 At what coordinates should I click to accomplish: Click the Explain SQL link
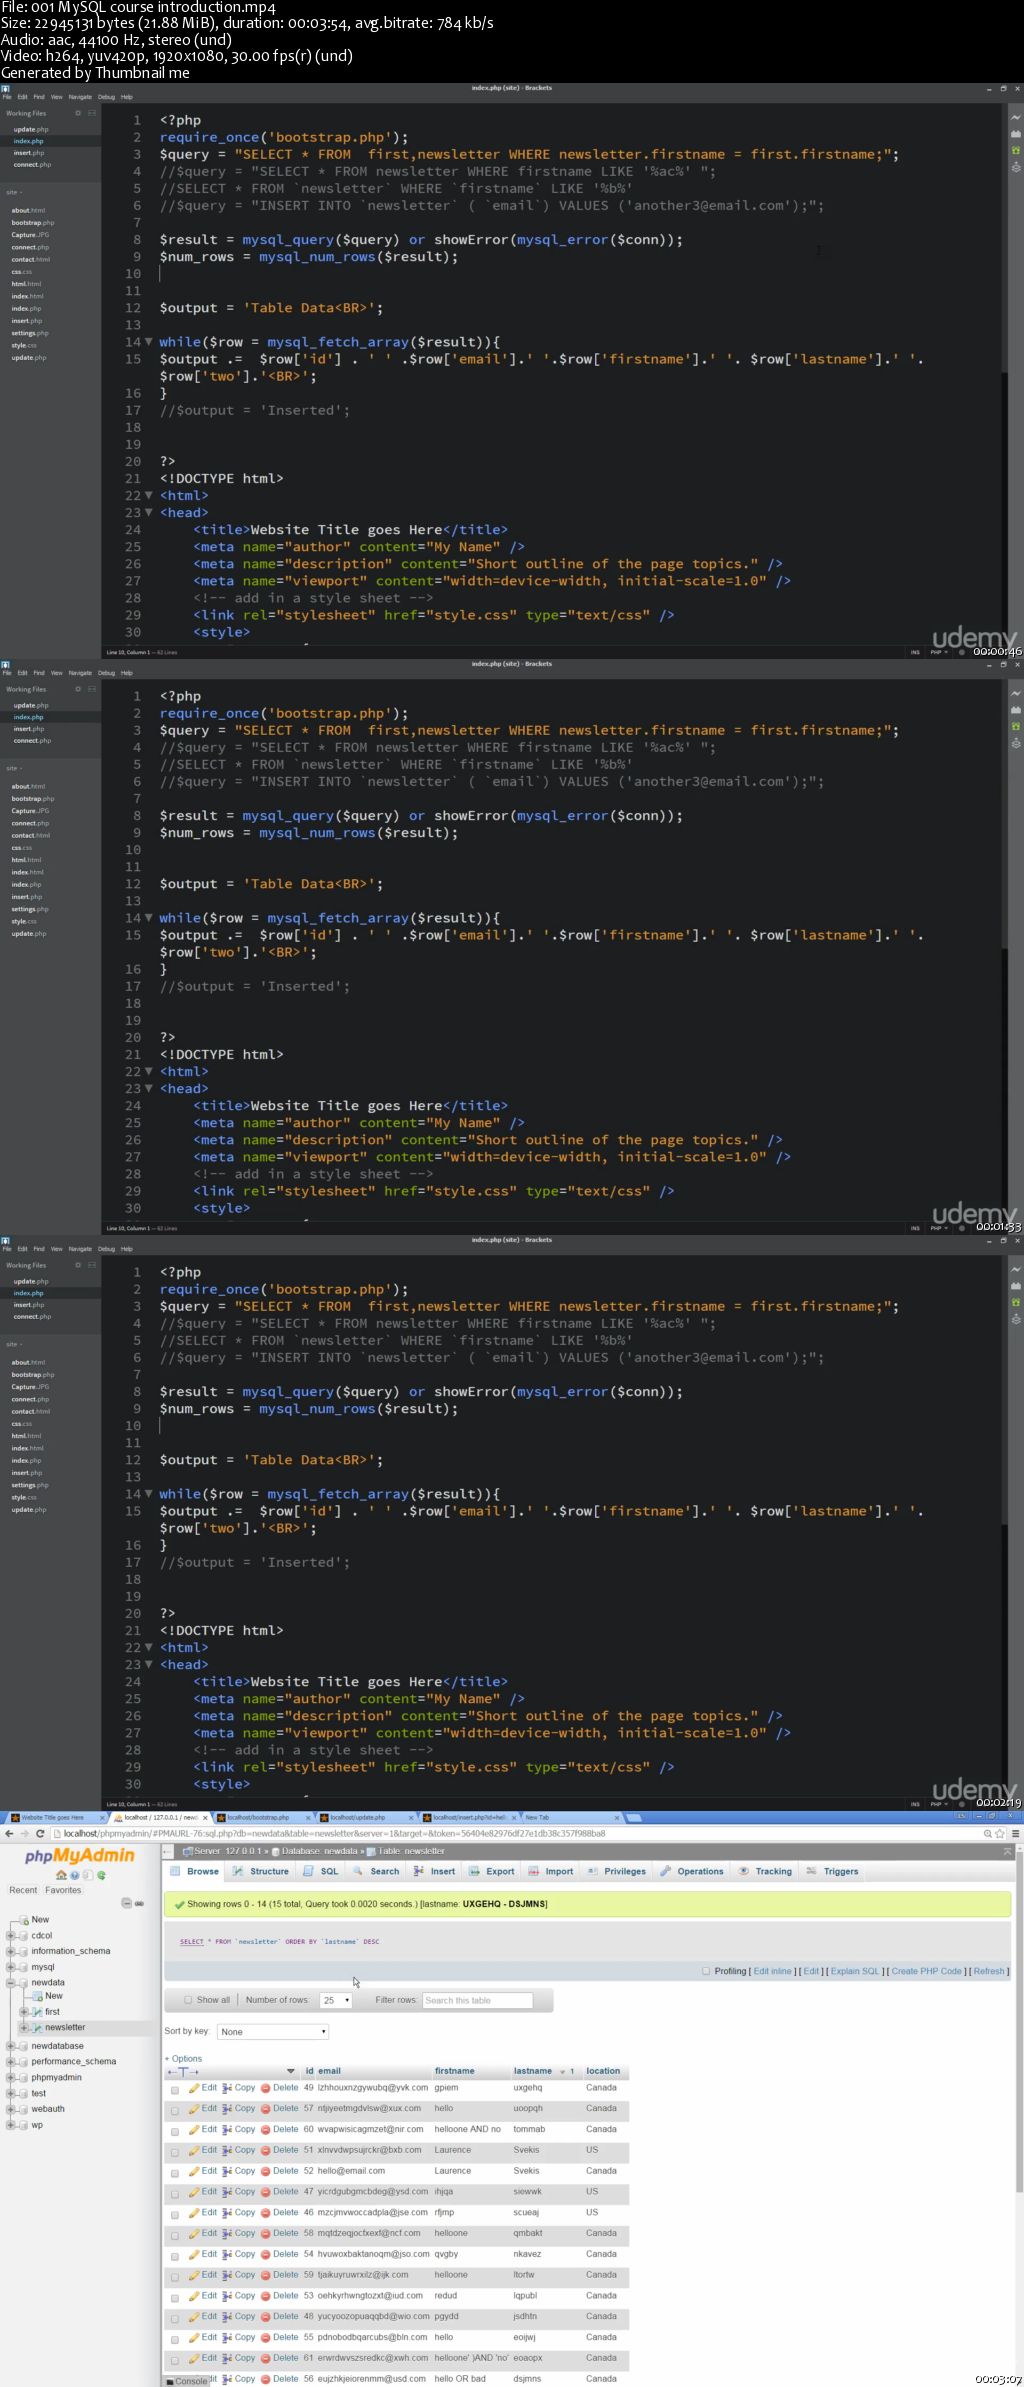pos(854,1971)
